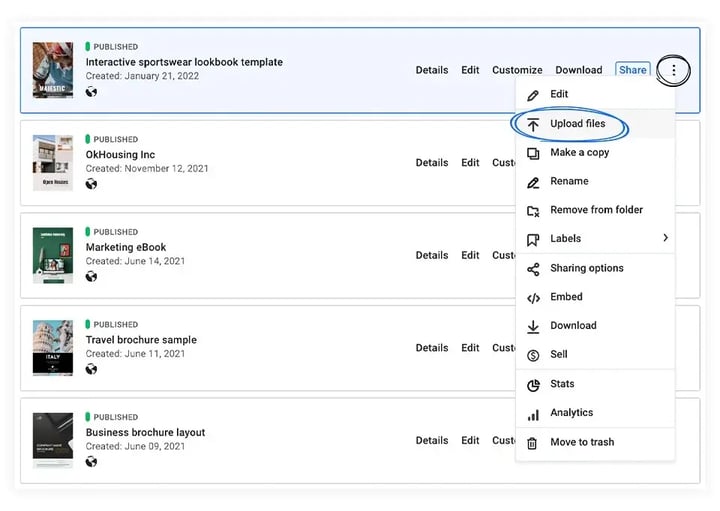Click globe icon under Marketing eBook
Screen dimensions: 720x511
pos(91,276)
